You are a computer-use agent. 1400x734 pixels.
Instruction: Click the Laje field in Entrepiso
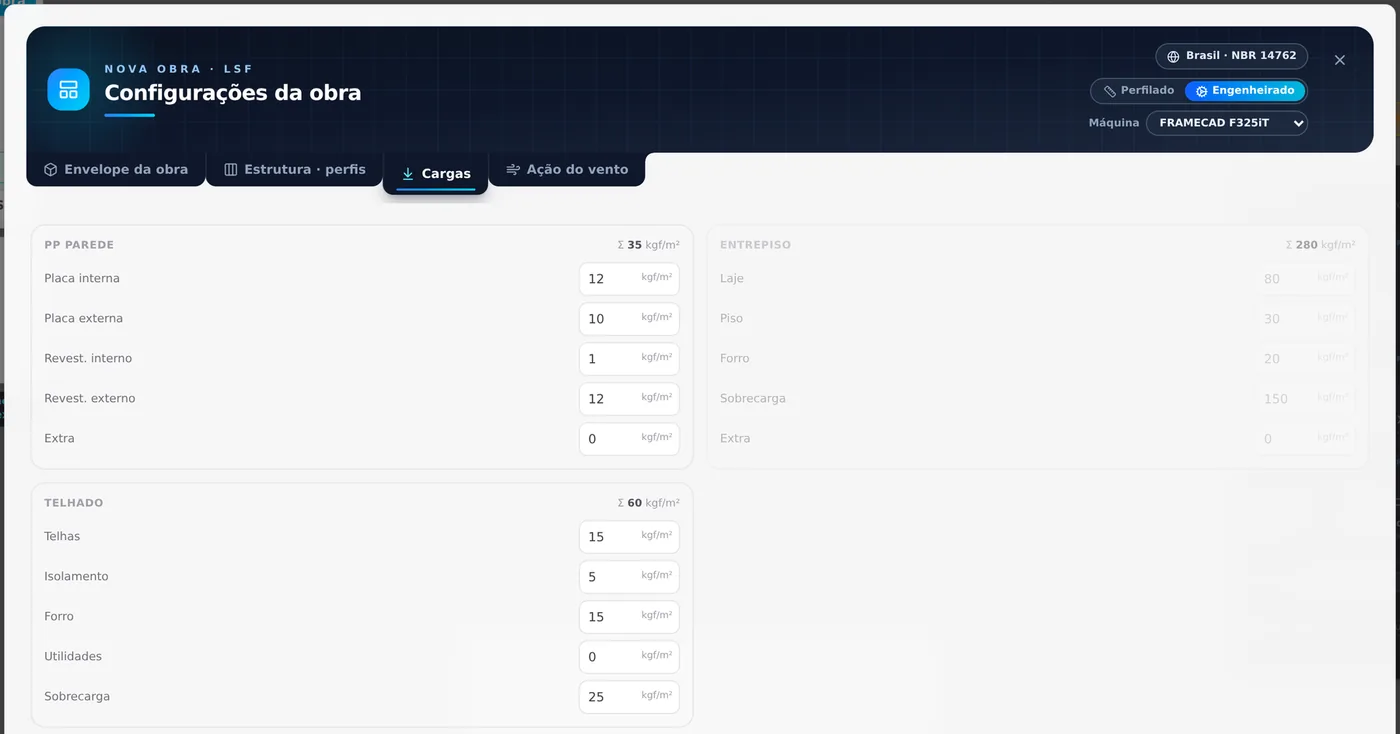pyautogui.click(x=1305, y=279)
